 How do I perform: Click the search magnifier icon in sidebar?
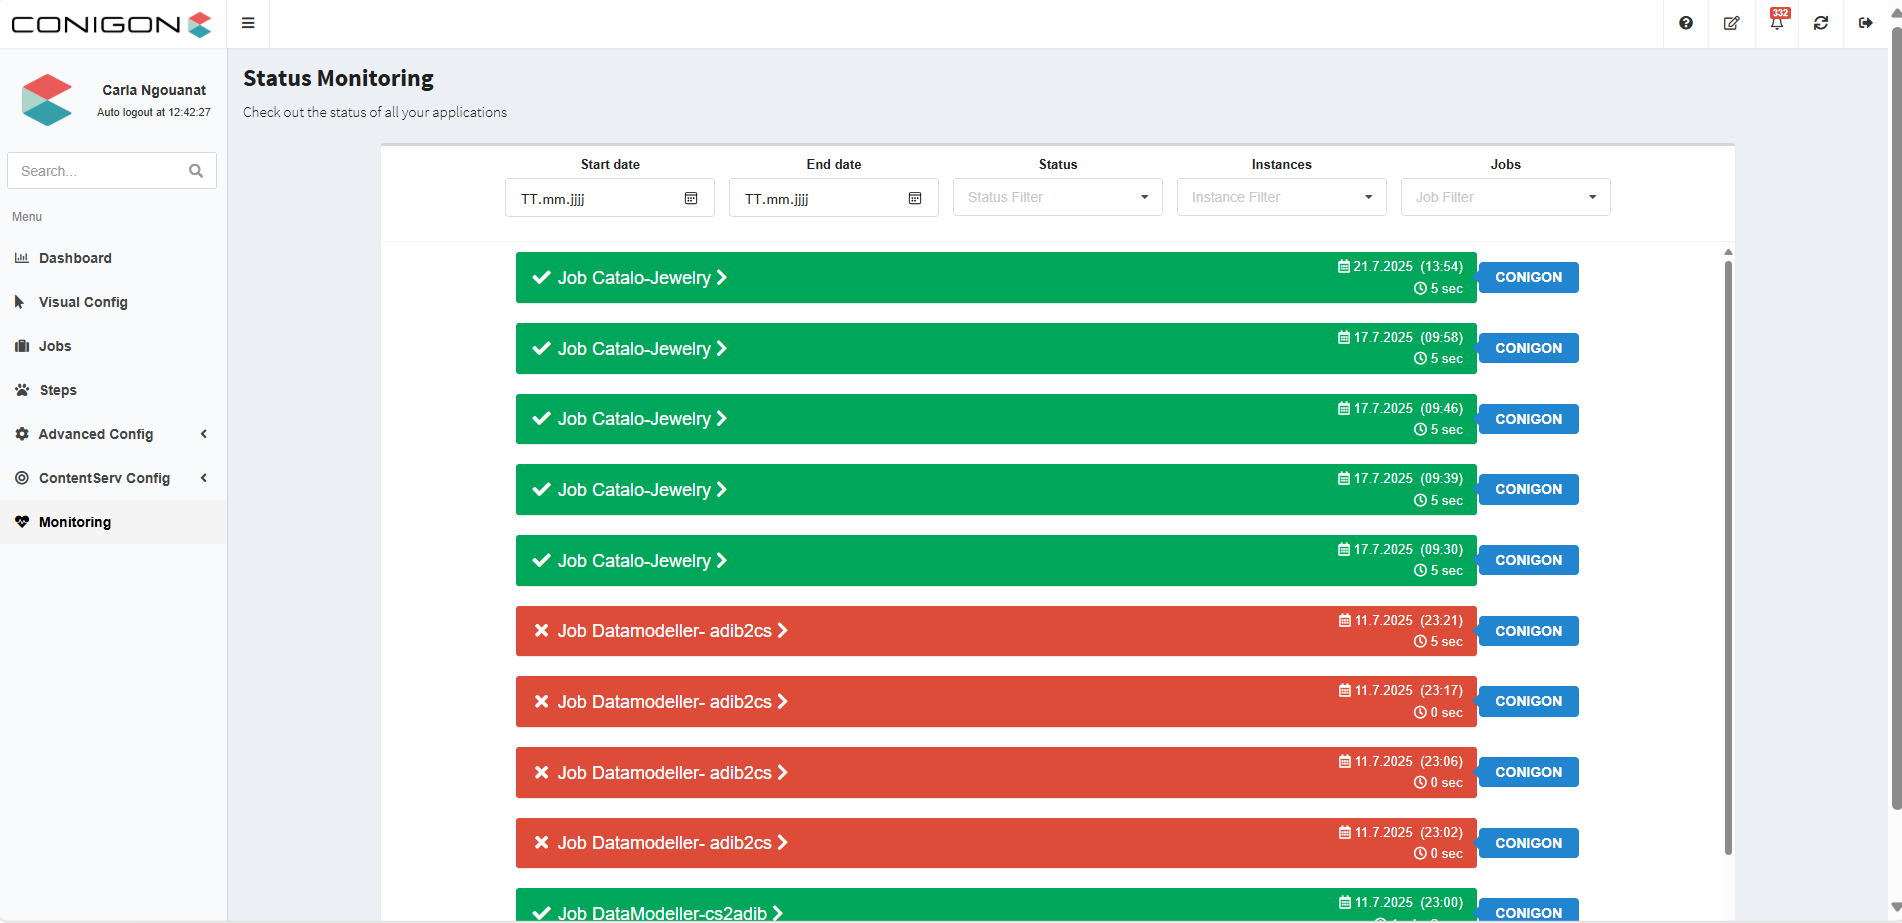click(196, 171)
